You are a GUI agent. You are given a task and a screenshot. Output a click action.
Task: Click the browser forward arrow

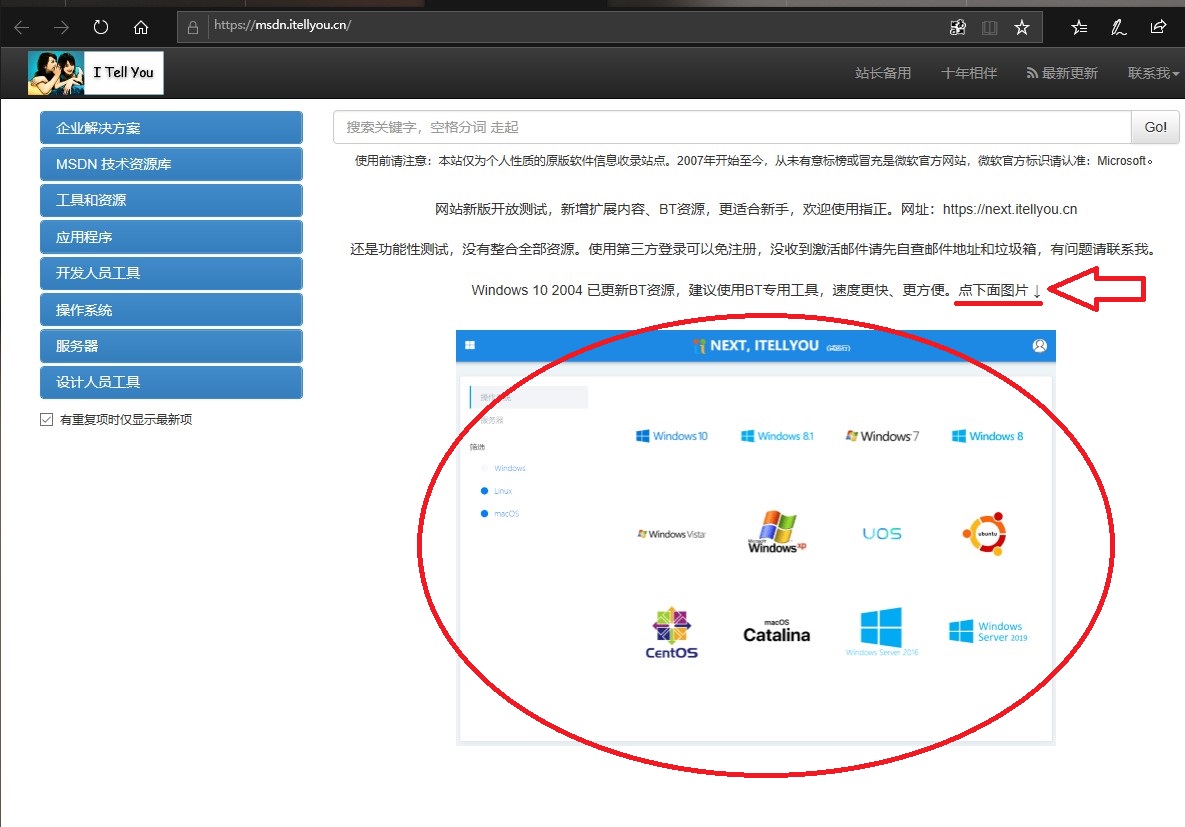point(61,28)
